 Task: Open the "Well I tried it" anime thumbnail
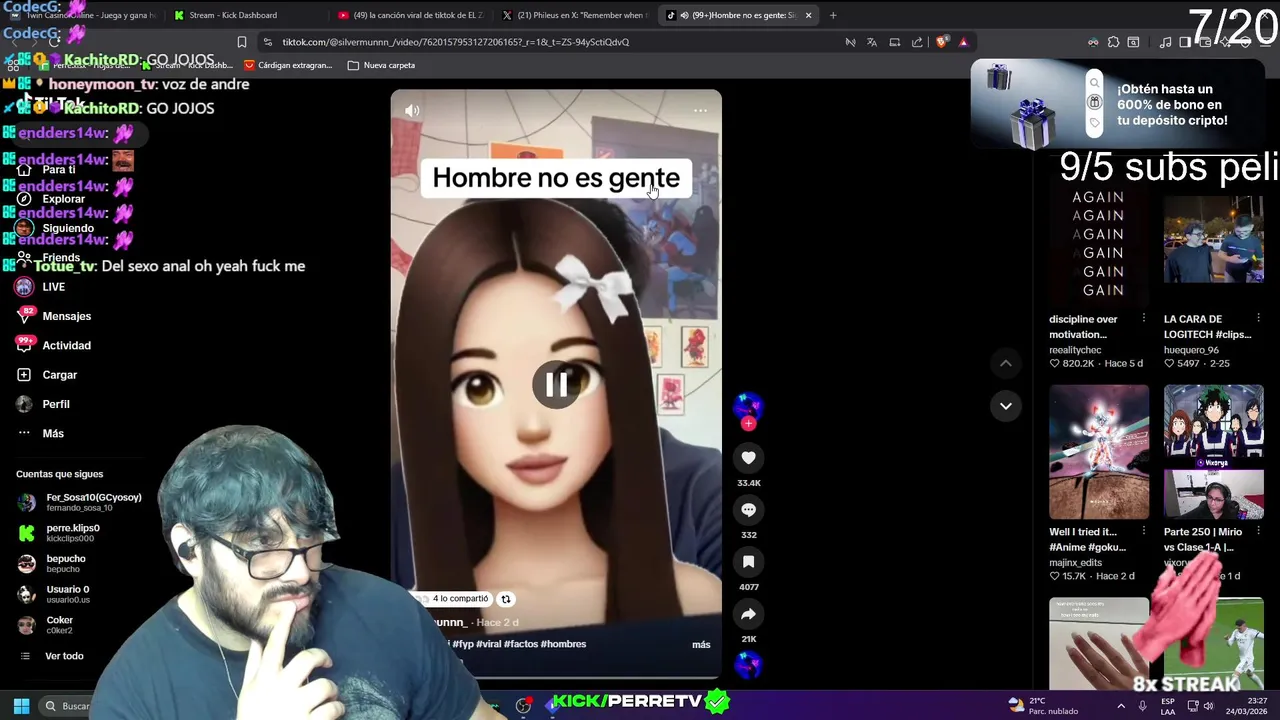tap(1099, 452)
